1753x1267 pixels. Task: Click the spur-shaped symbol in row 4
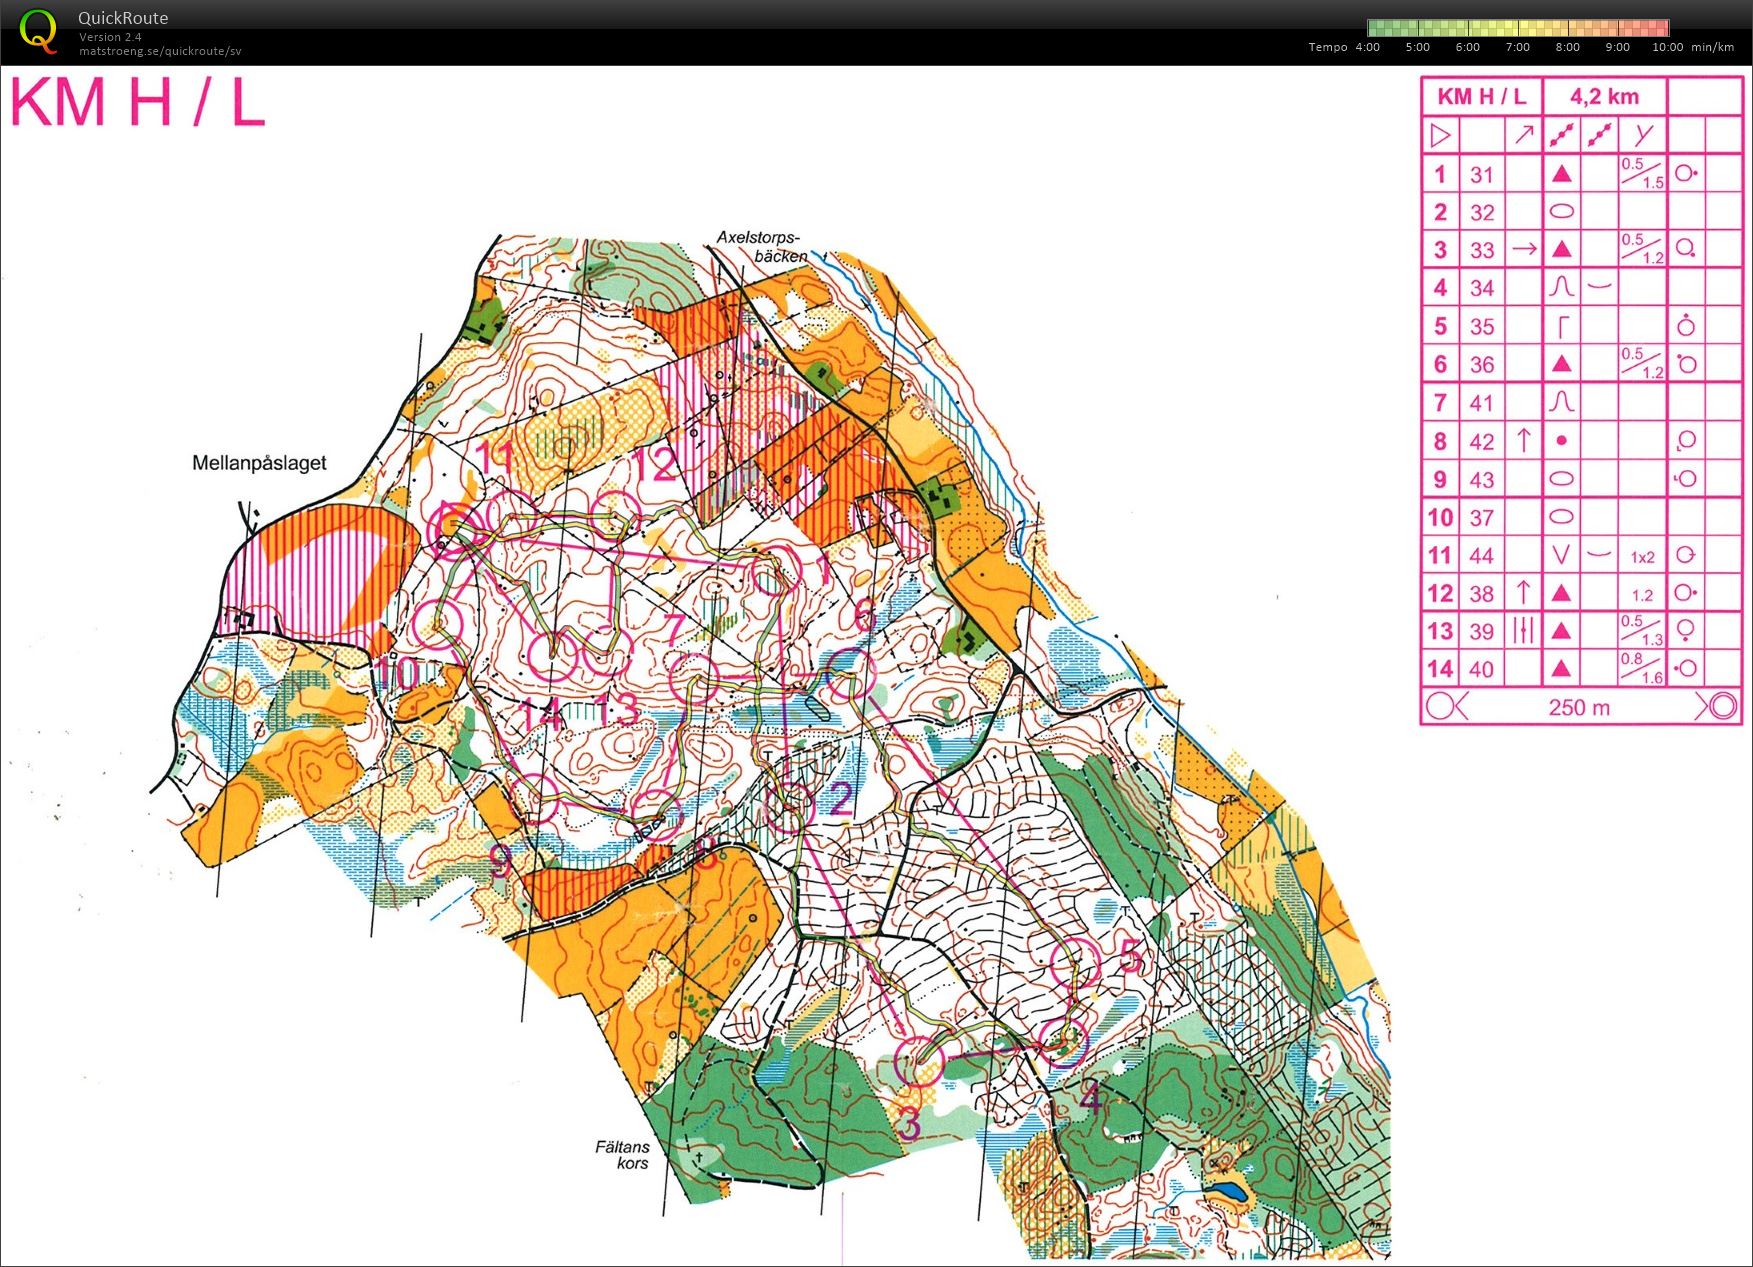pos(1561,287)
